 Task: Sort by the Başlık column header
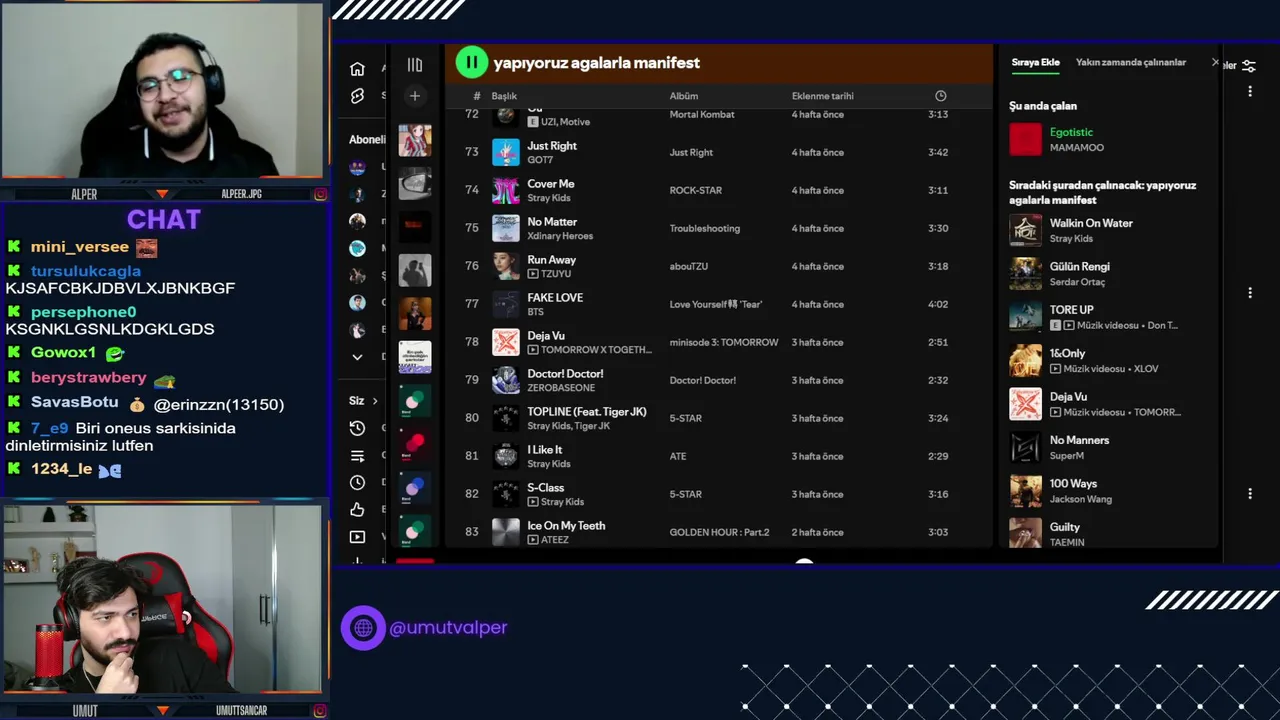[x=504, y=96]
